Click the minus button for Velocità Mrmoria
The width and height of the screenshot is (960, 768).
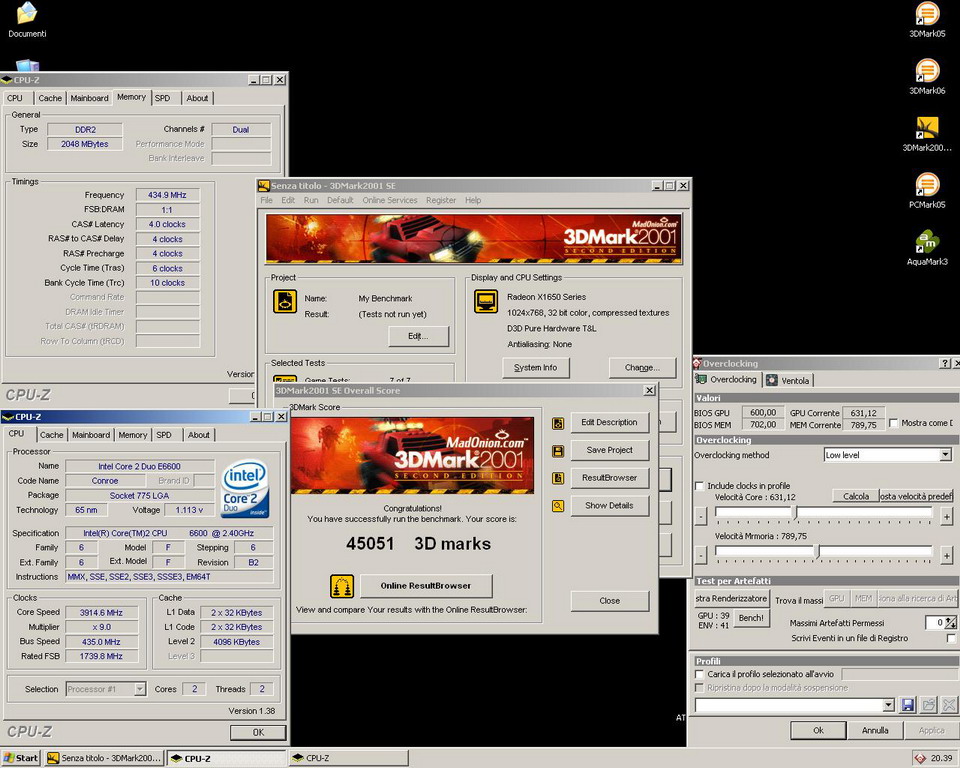701,555
